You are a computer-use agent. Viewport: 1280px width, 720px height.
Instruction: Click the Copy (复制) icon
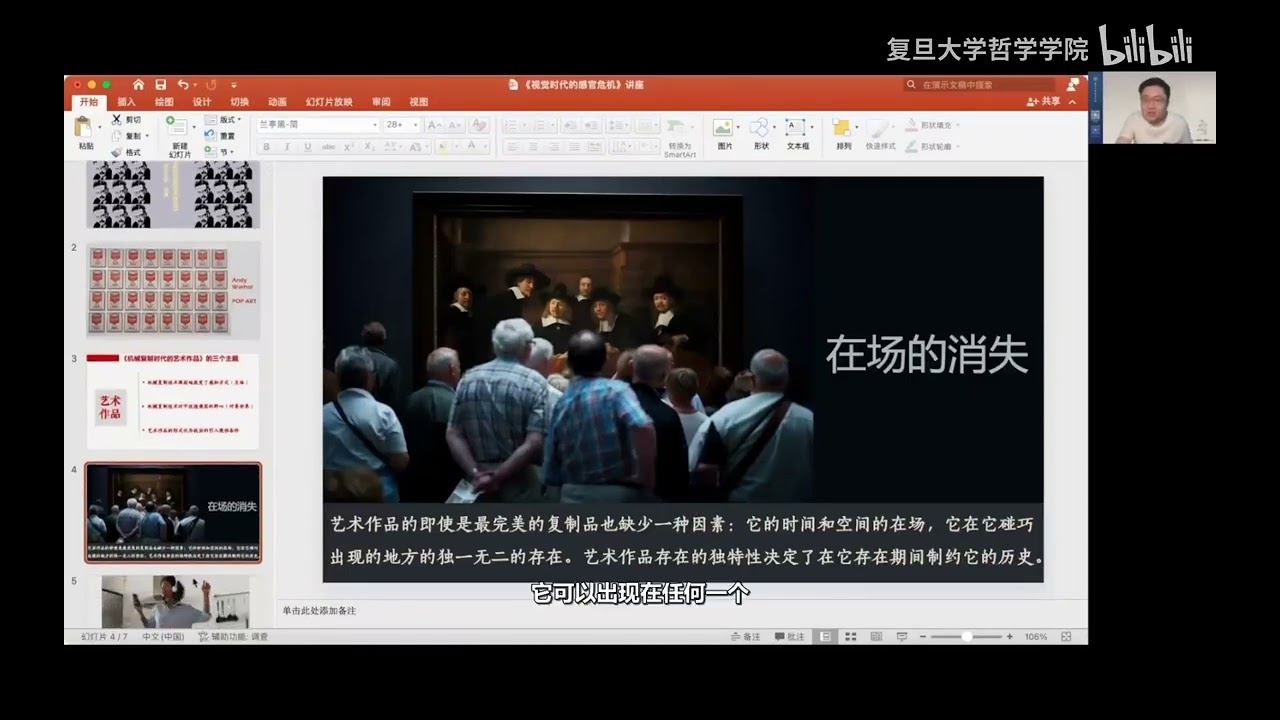pos(116,135)
